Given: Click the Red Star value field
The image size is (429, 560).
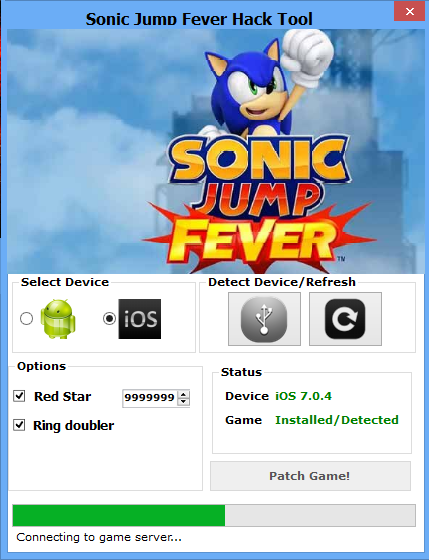Looking at the screenshot, I should [150, 398].
